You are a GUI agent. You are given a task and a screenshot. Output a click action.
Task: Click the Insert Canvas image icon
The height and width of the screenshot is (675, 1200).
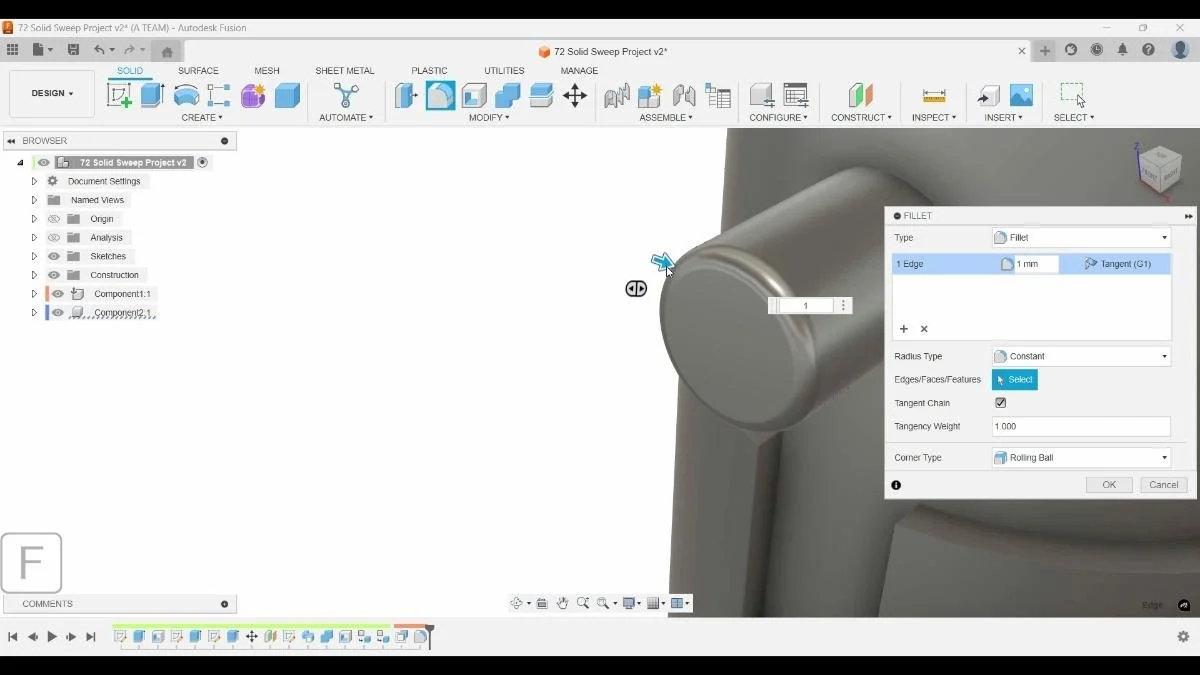pyautogui.click(x=1021, y=95)
